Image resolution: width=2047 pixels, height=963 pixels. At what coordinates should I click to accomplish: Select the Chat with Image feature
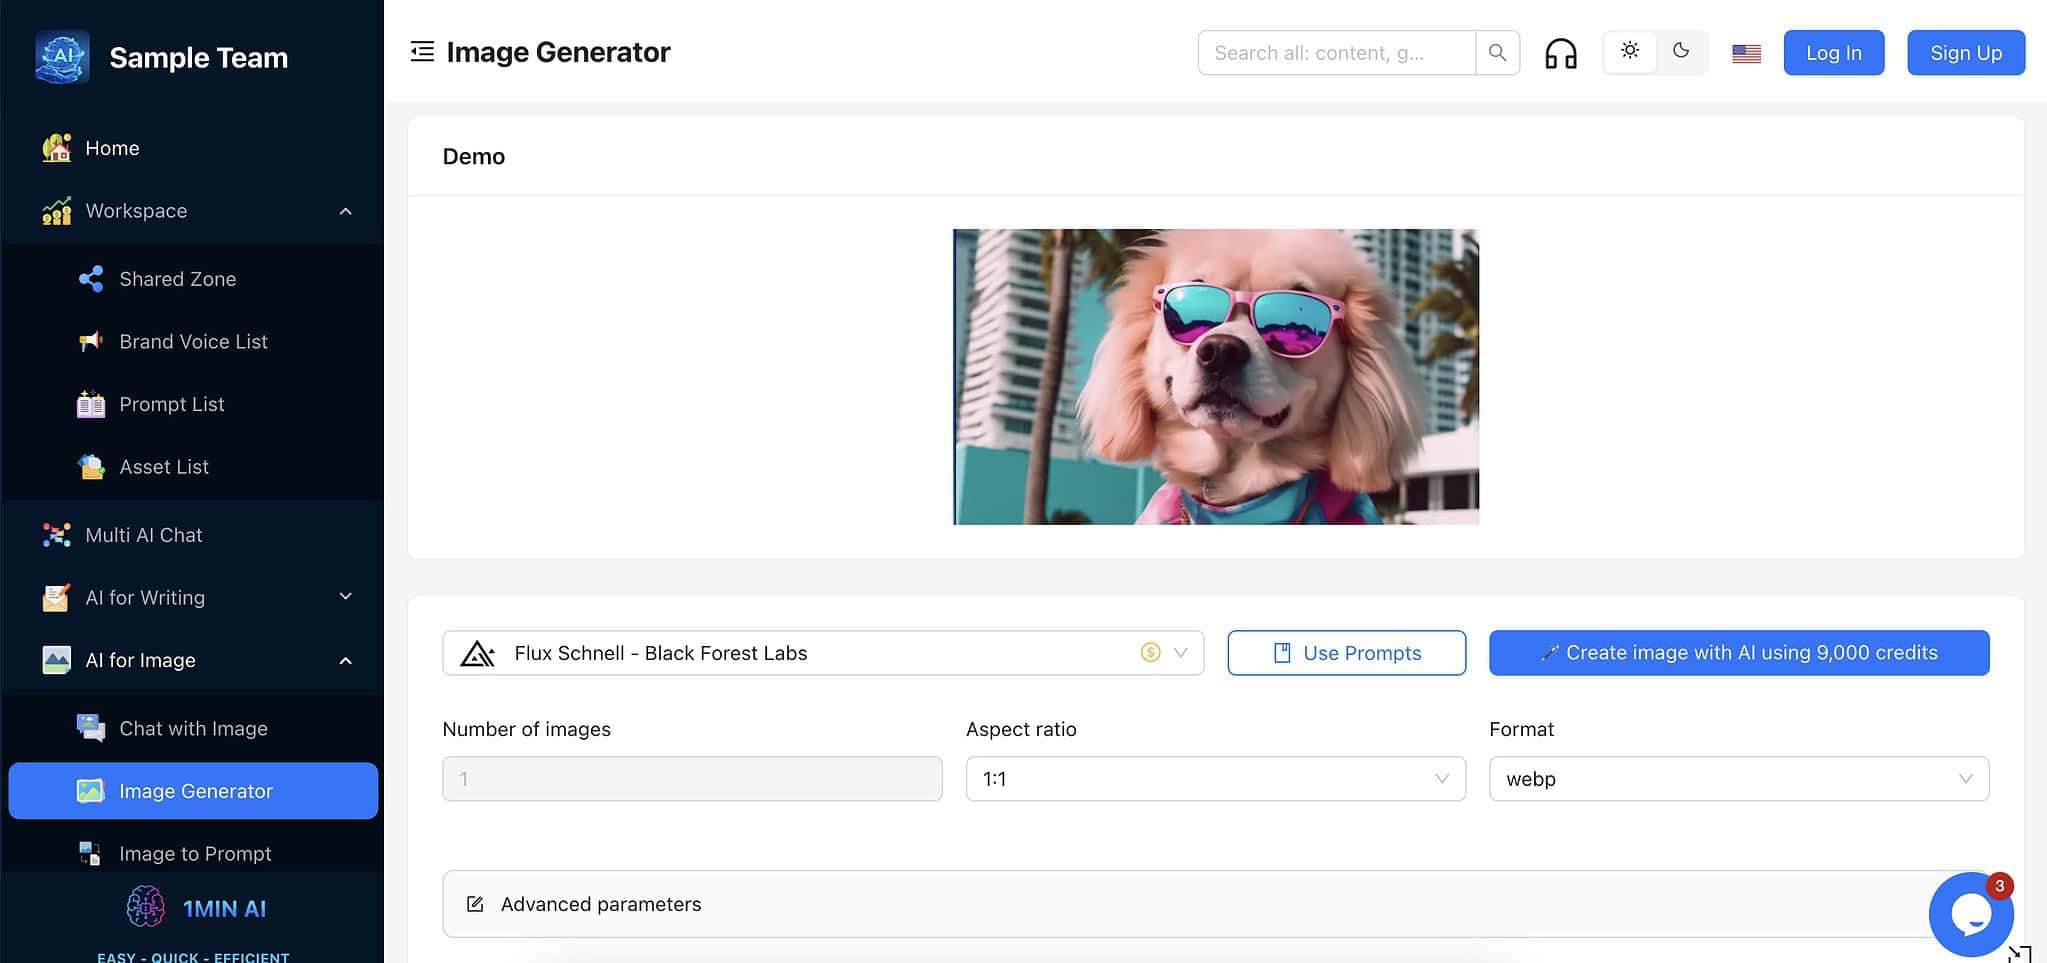192,728
